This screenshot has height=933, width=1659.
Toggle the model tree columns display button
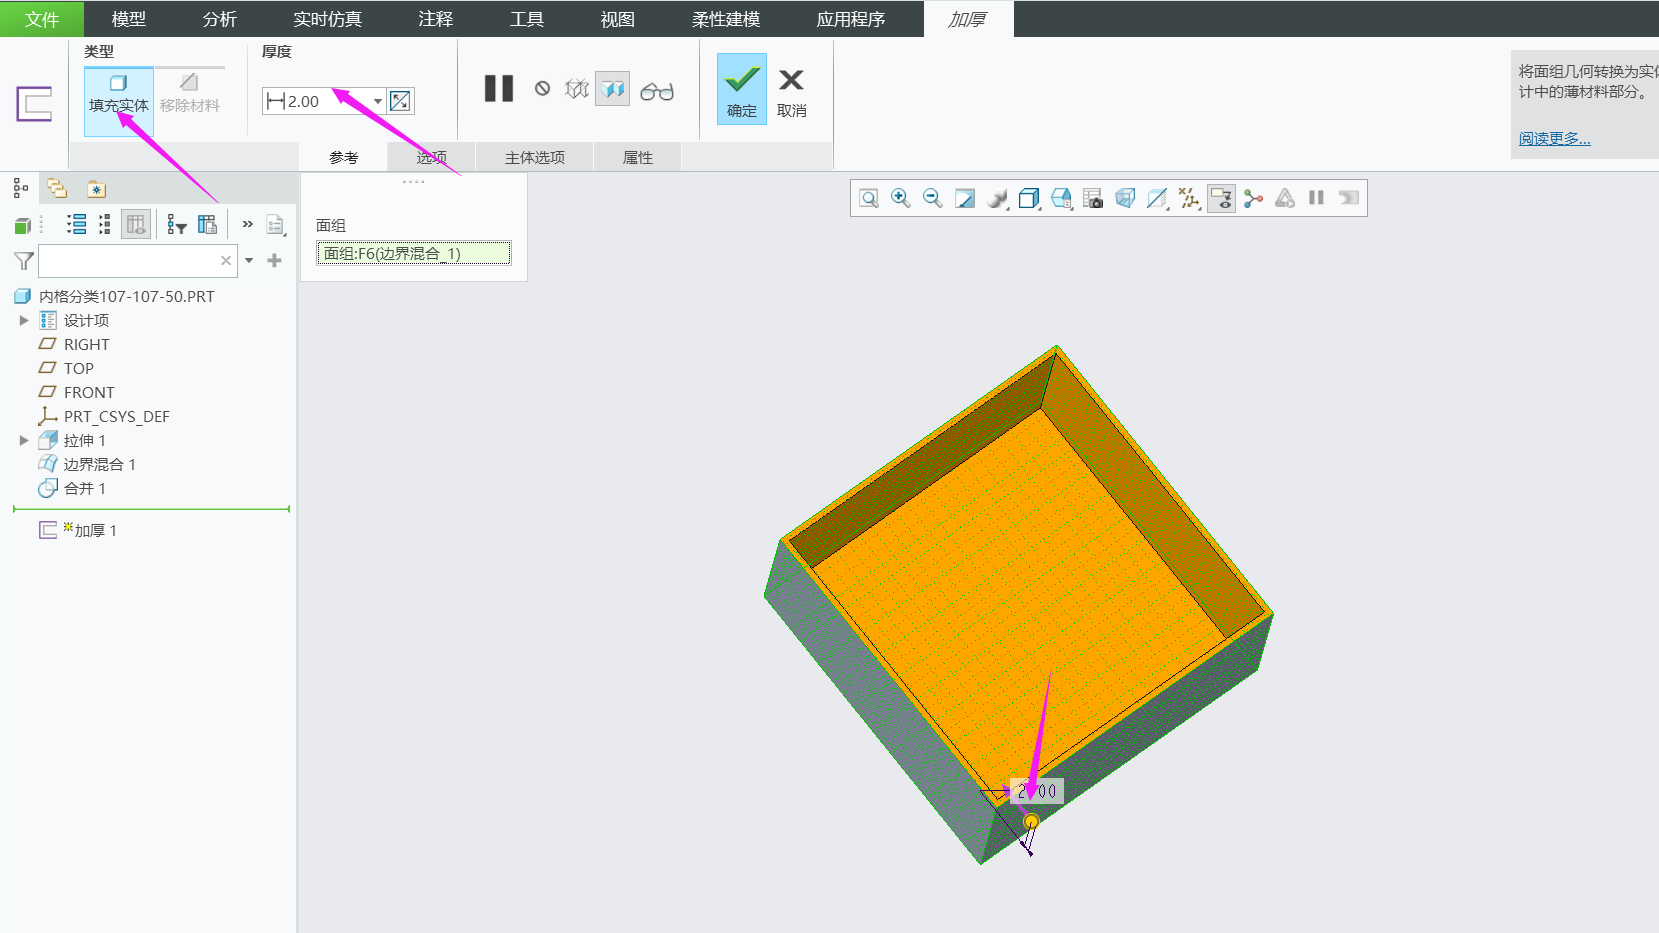[x=135, y=225]
